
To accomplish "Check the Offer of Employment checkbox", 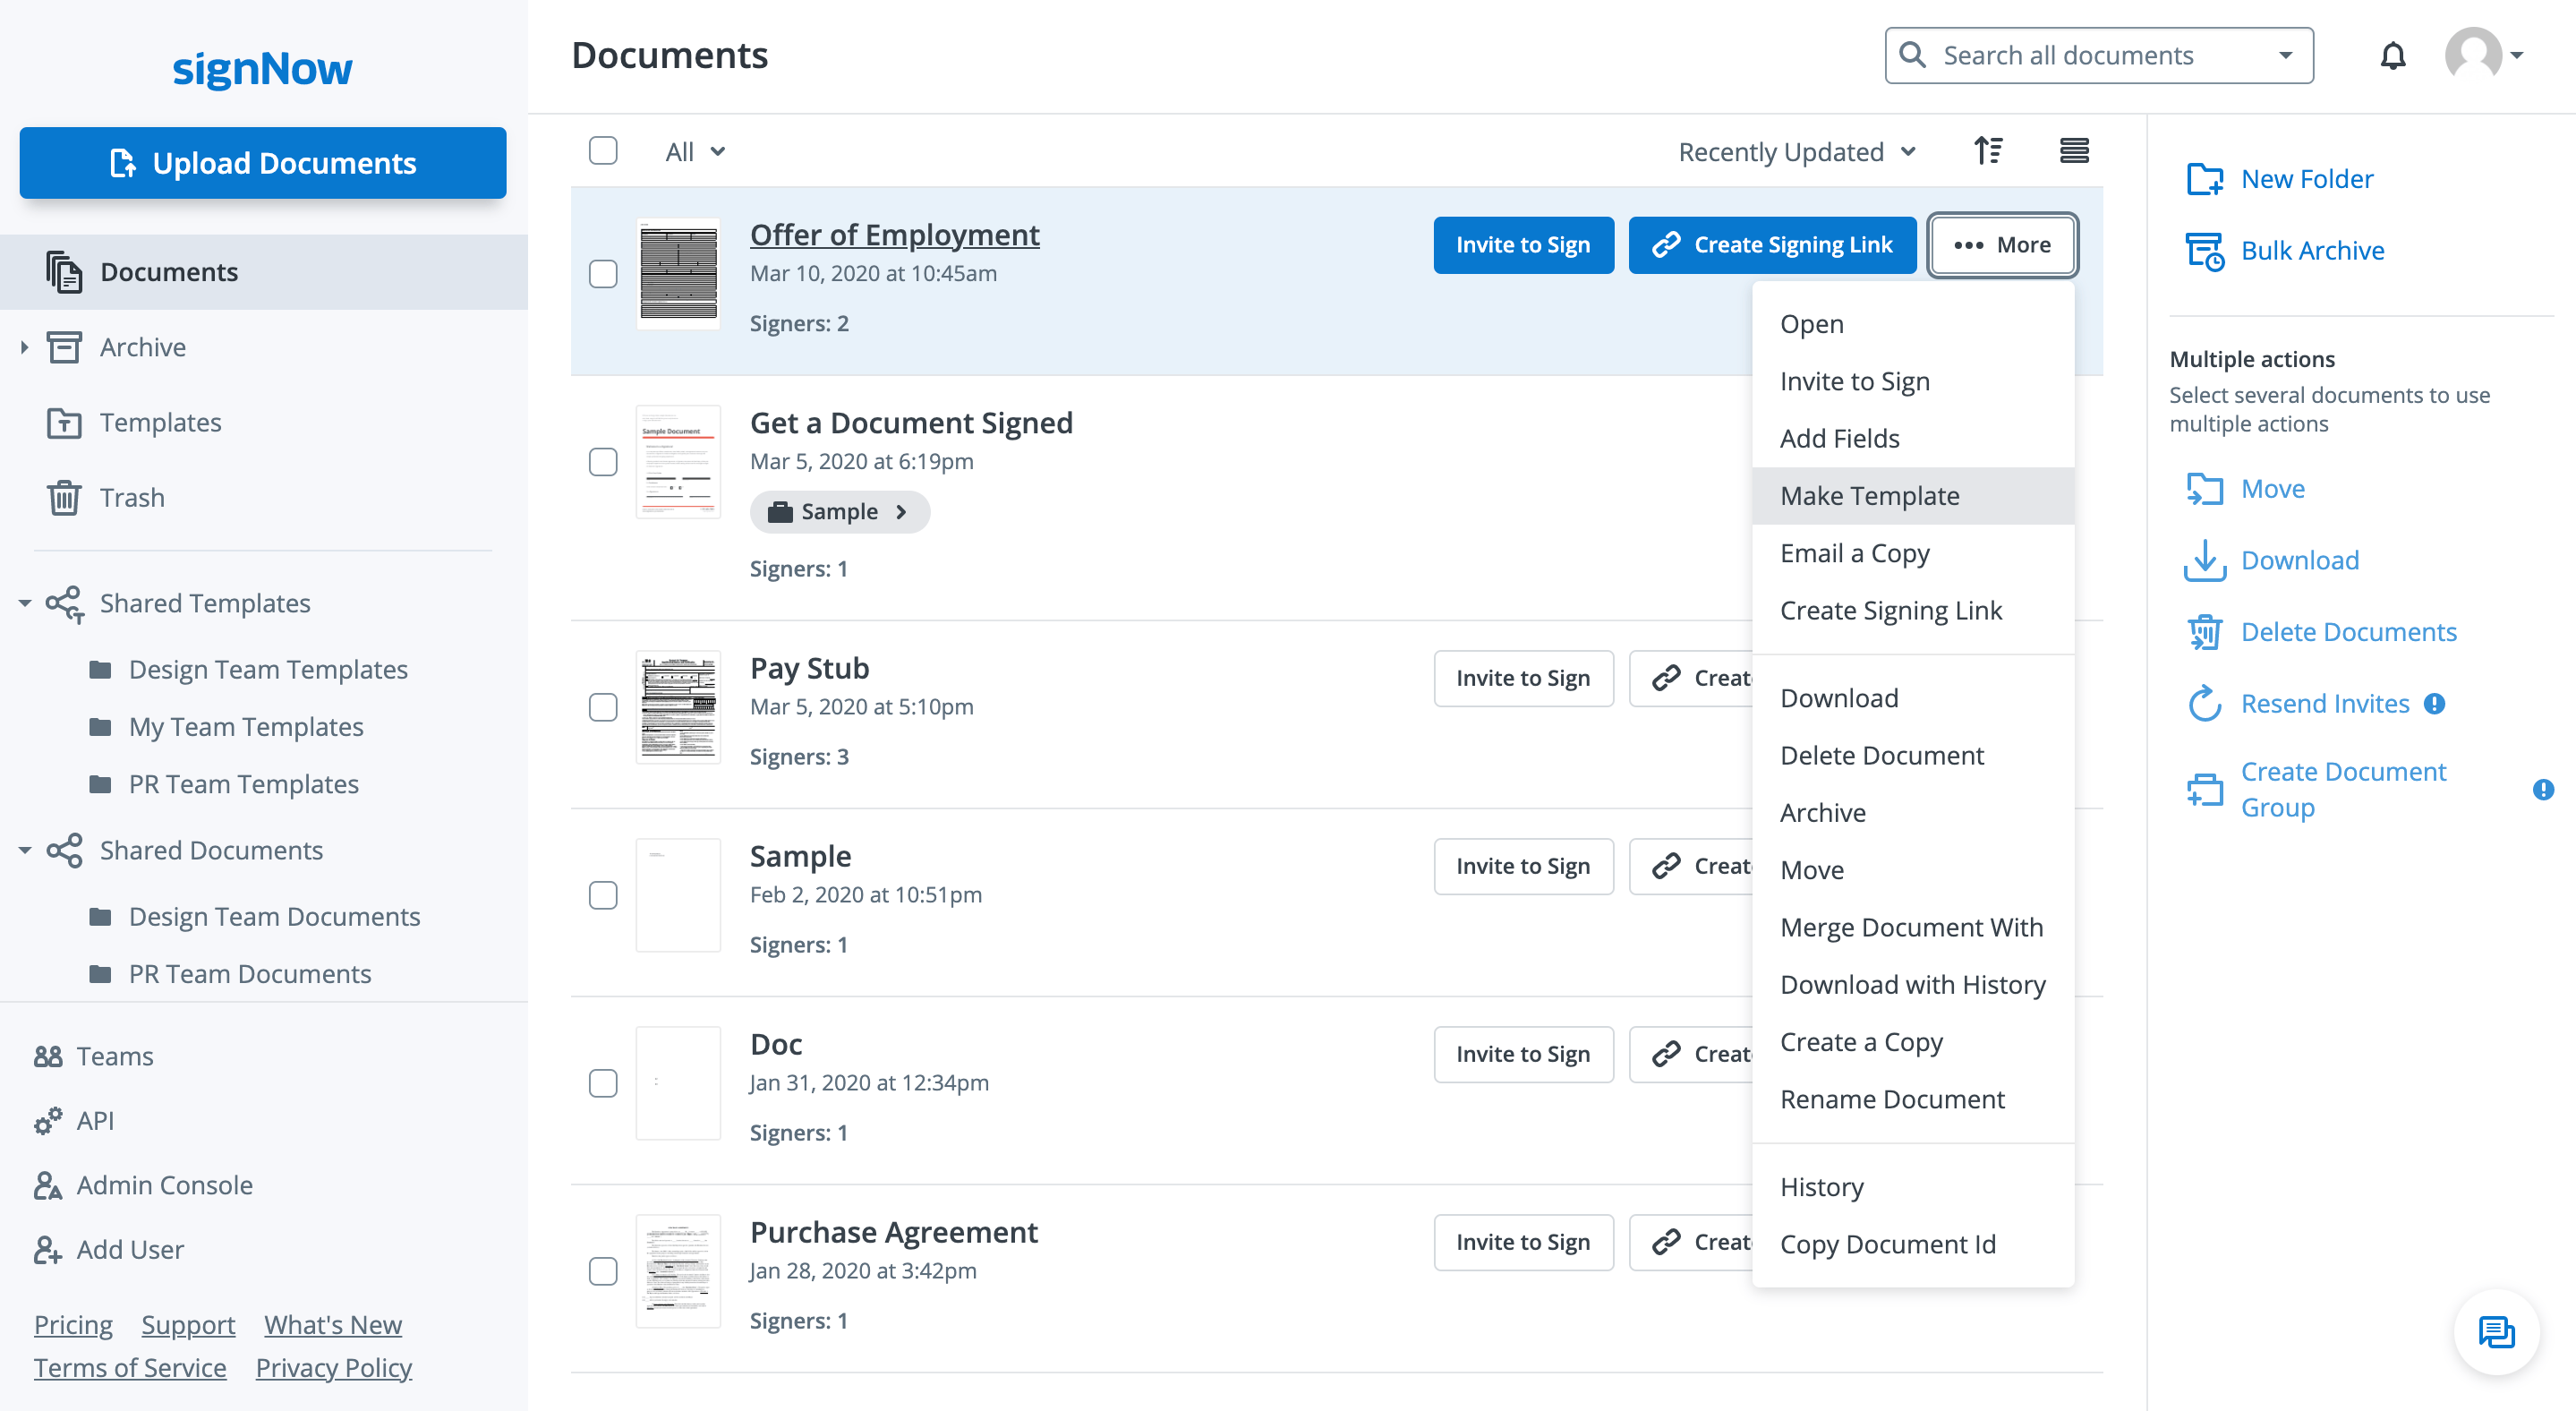I will [x=603, y=274].
